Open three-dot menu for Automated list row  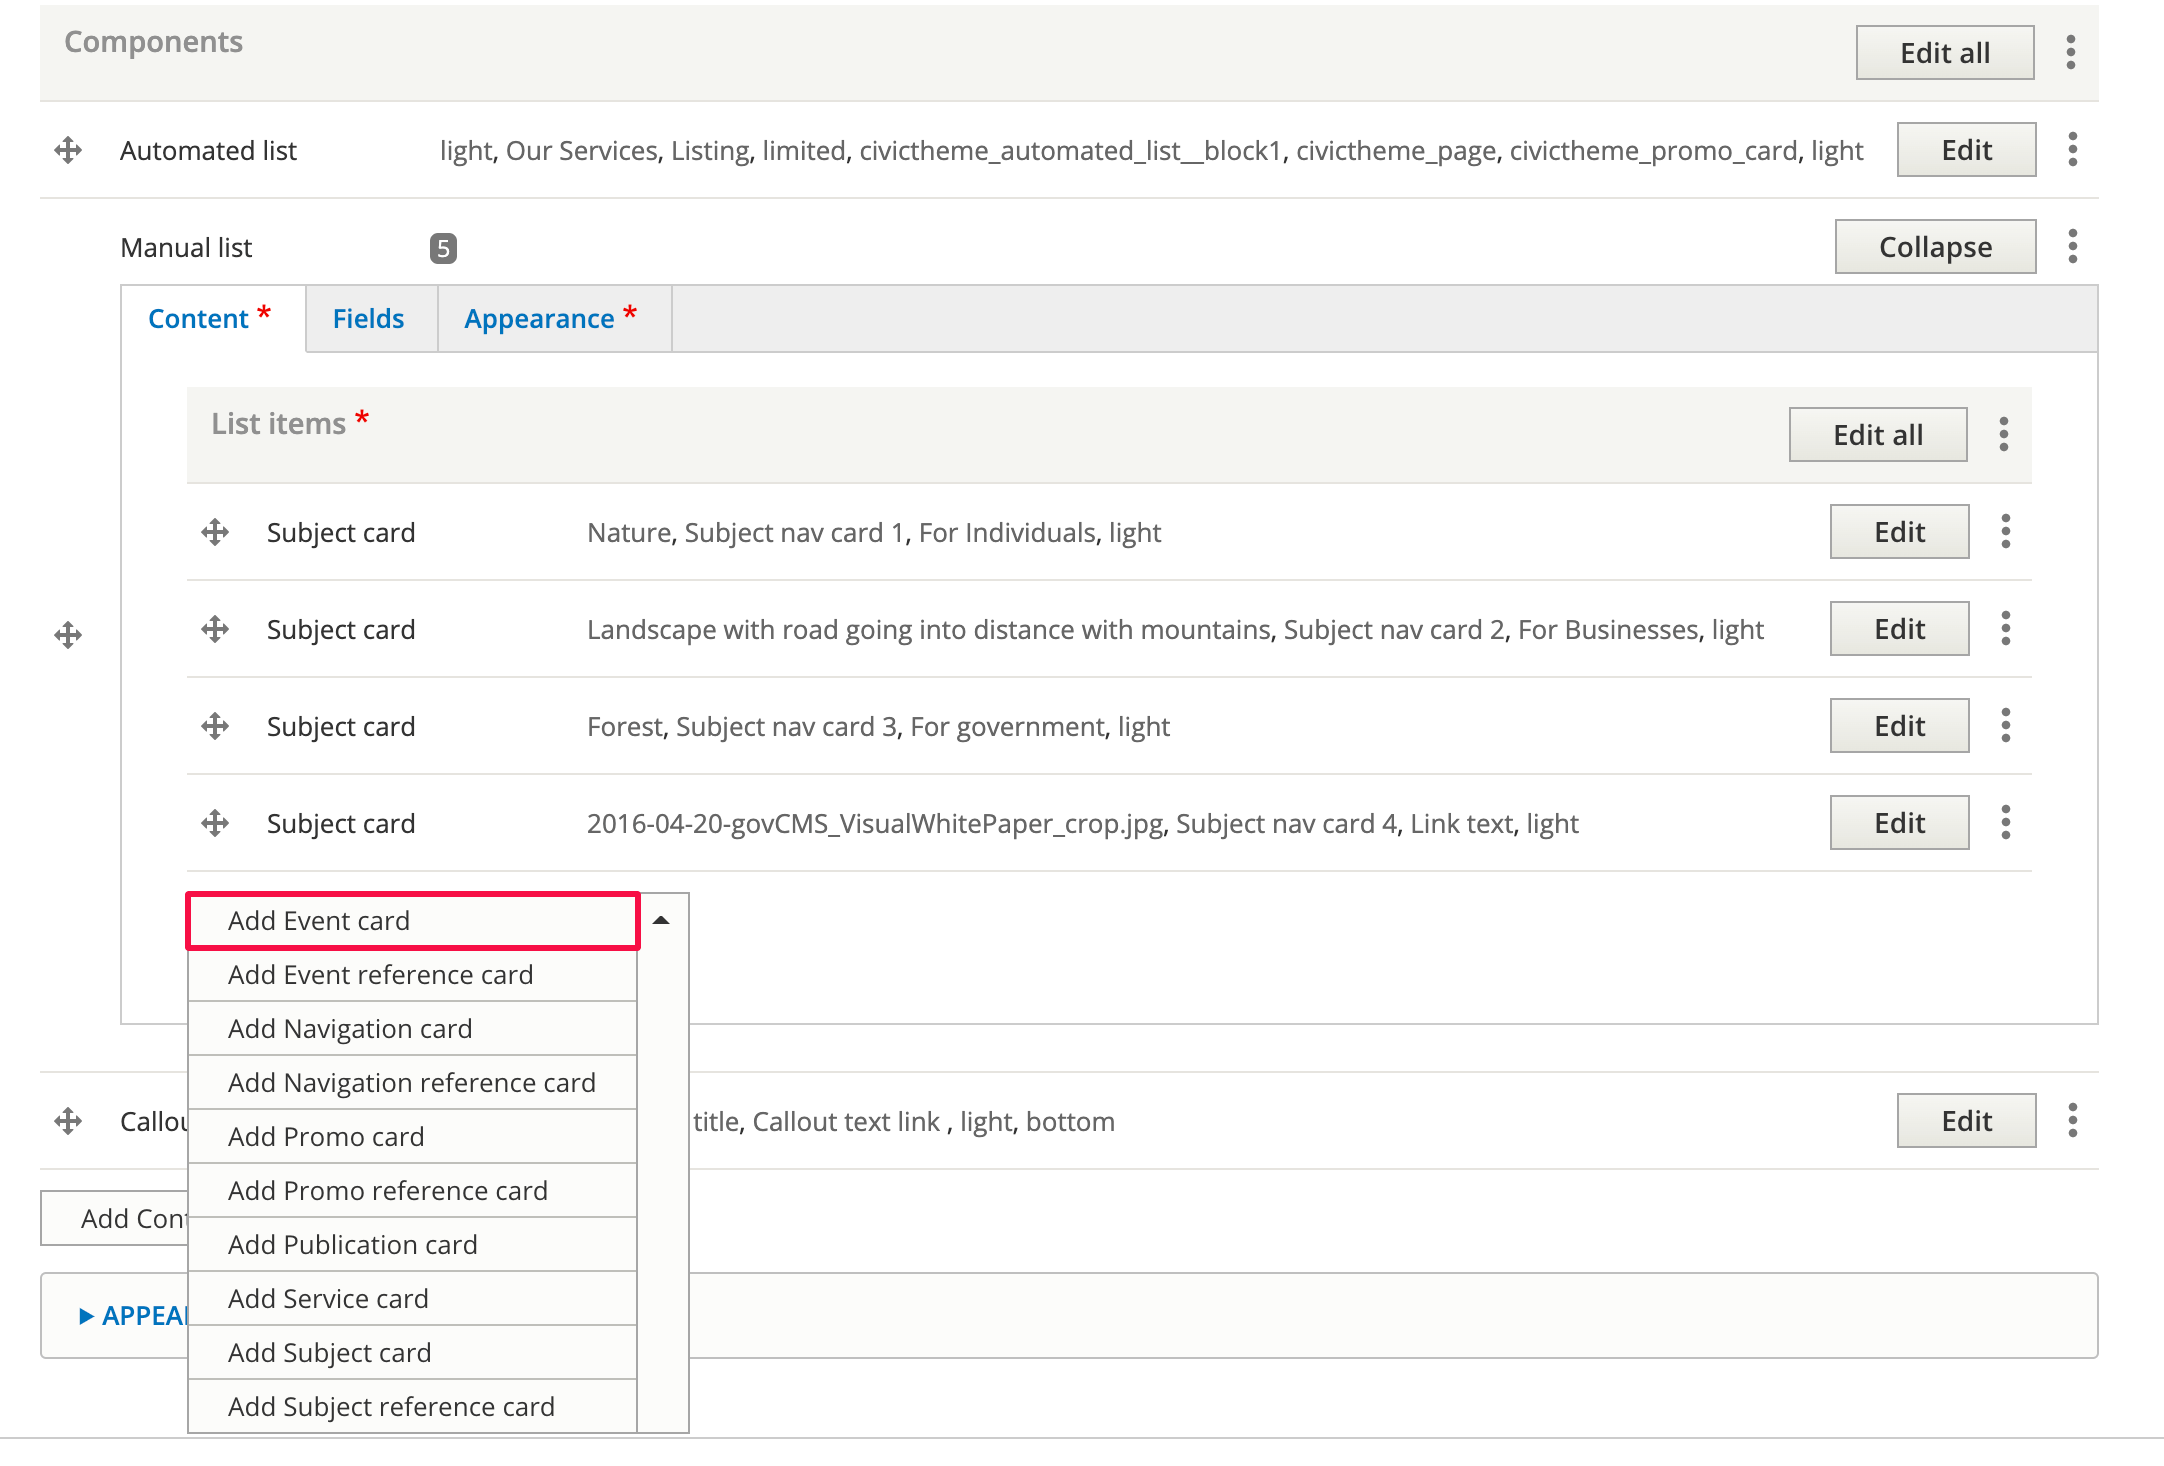coord(2073,150)
